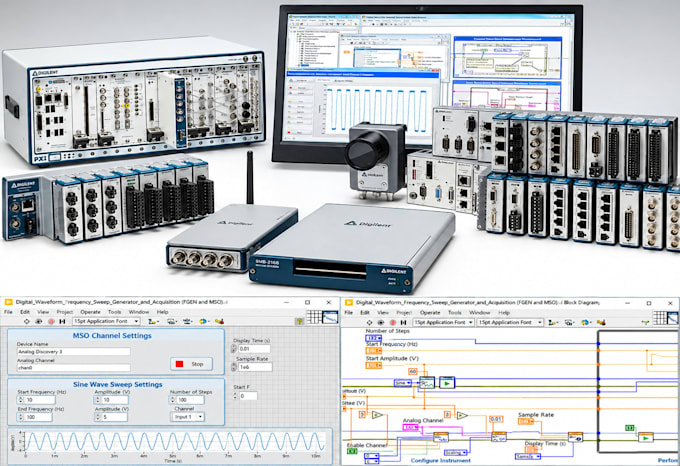Click VI icon thumbnail on front panel window
This screenshot has width=680, height=466.
tap(330, 317)
